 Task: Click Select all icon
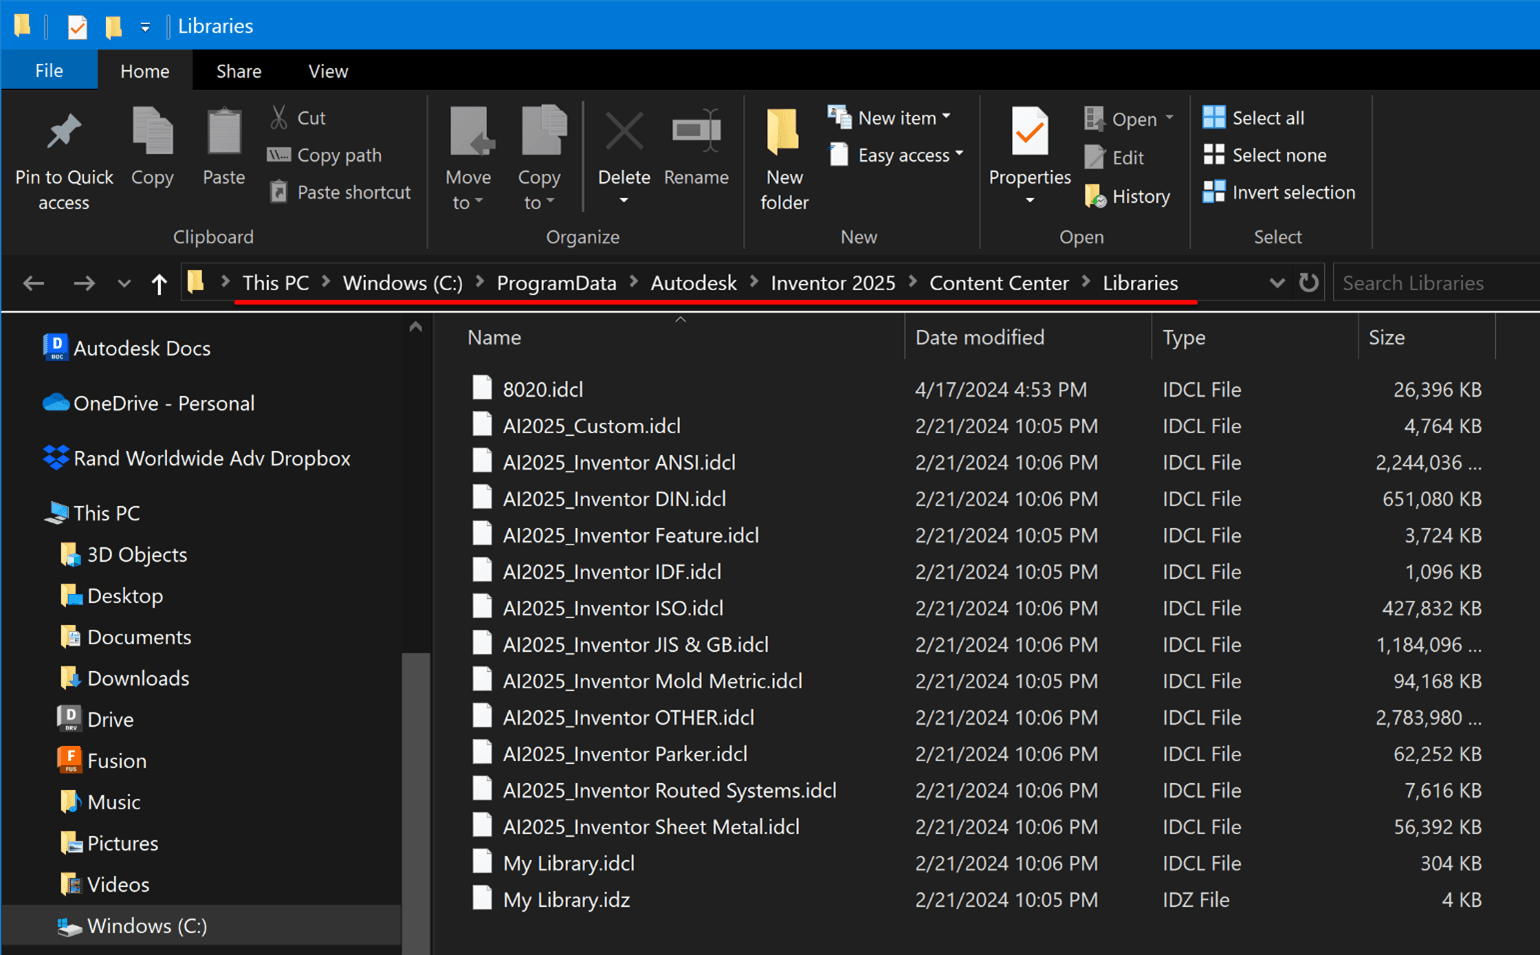tap(1214, 117)
